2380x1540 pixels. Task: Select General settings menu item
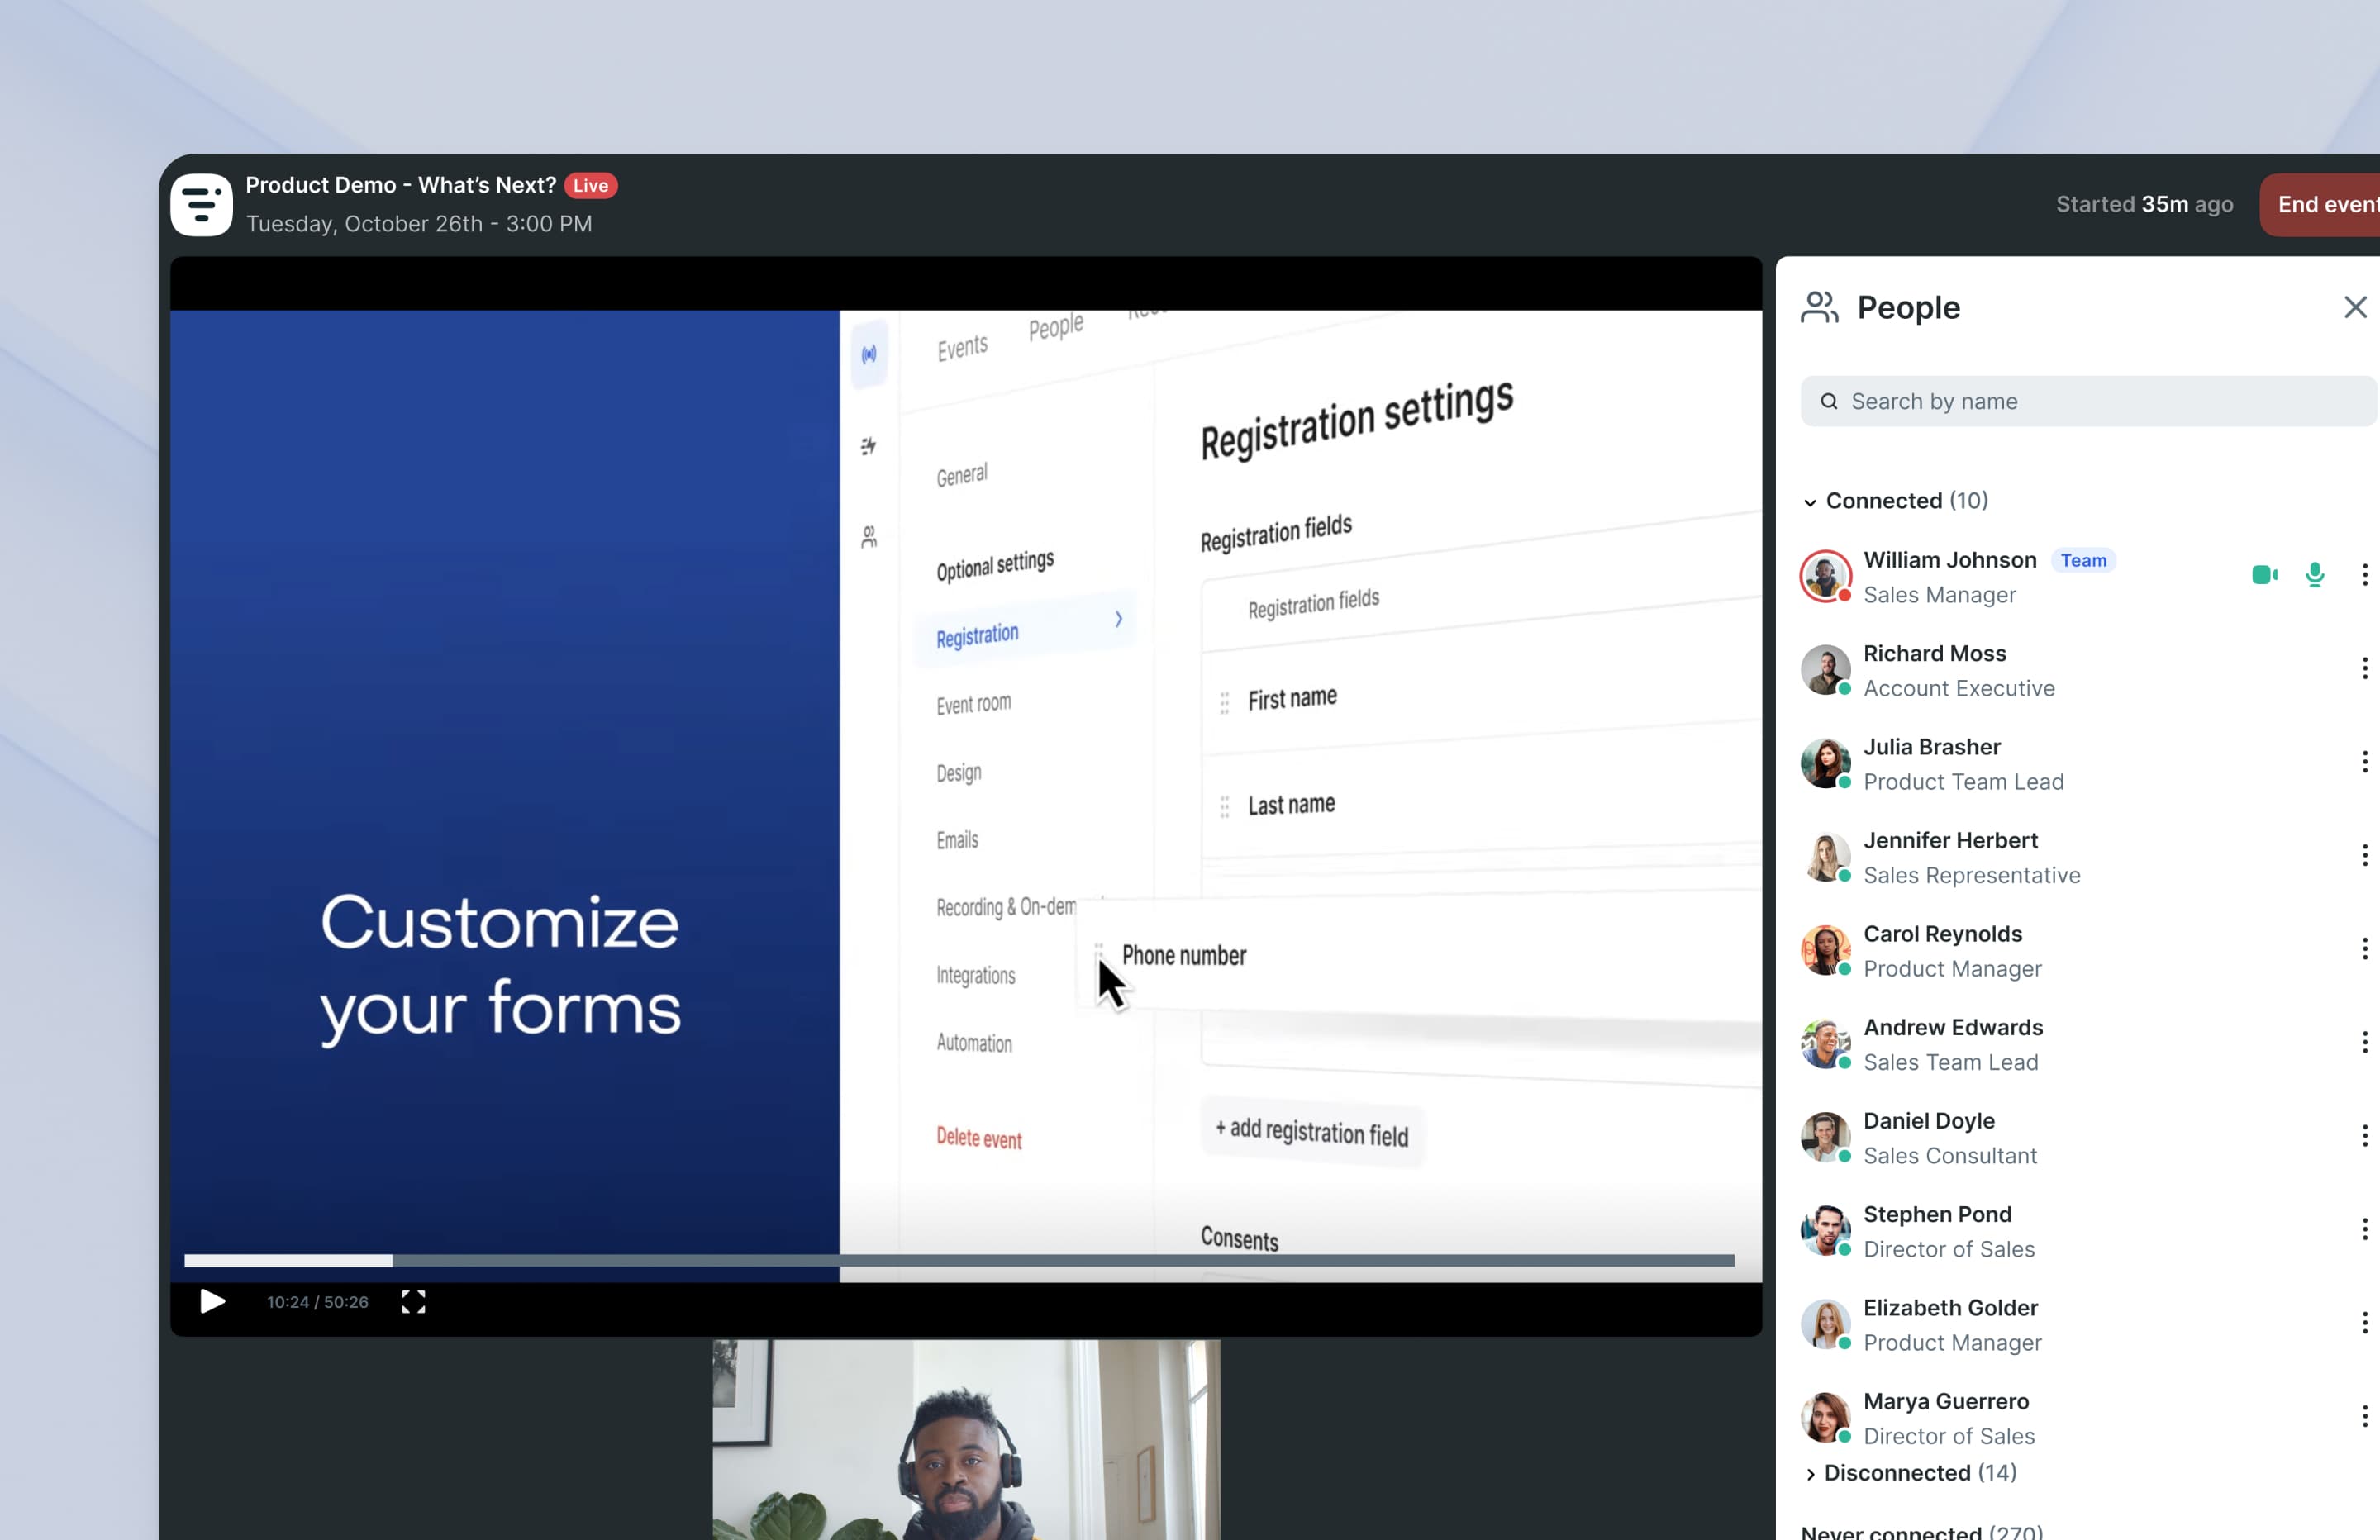coord(963,473)
